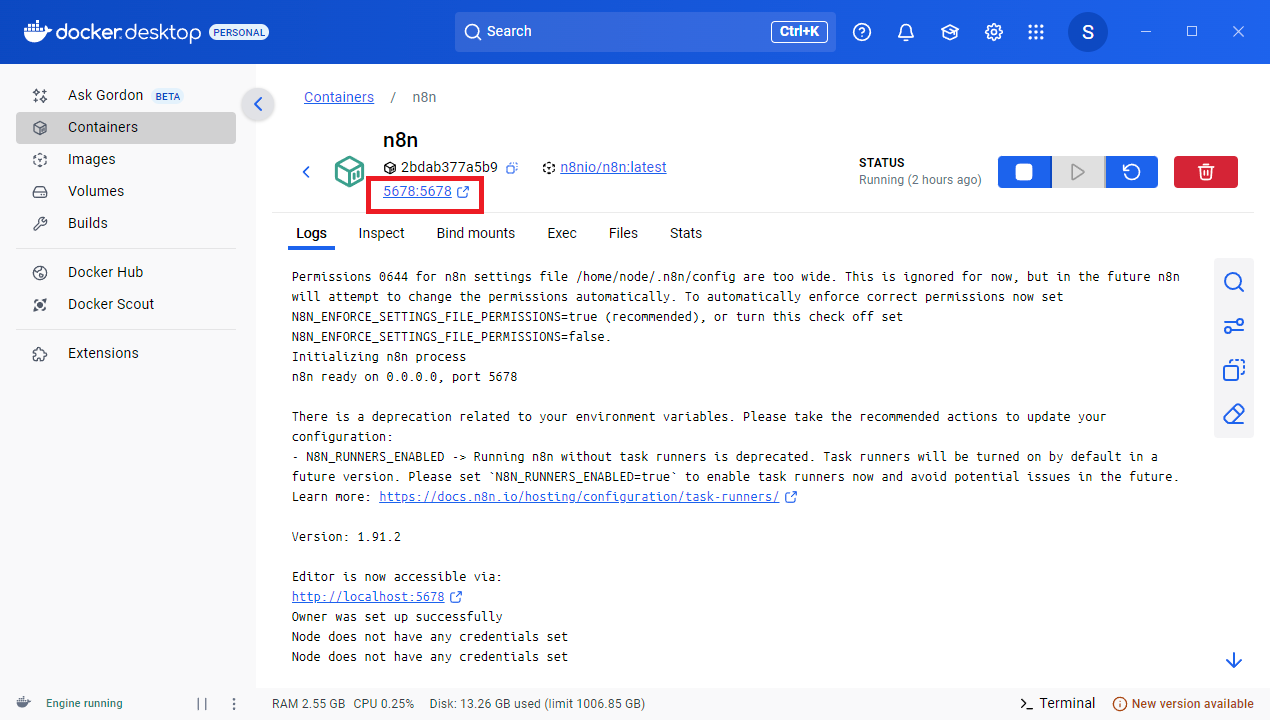The height and width of the screenshot is (720, 1270).
Task: Open log display settings sliders icon
Action: tap(1234, 326)
